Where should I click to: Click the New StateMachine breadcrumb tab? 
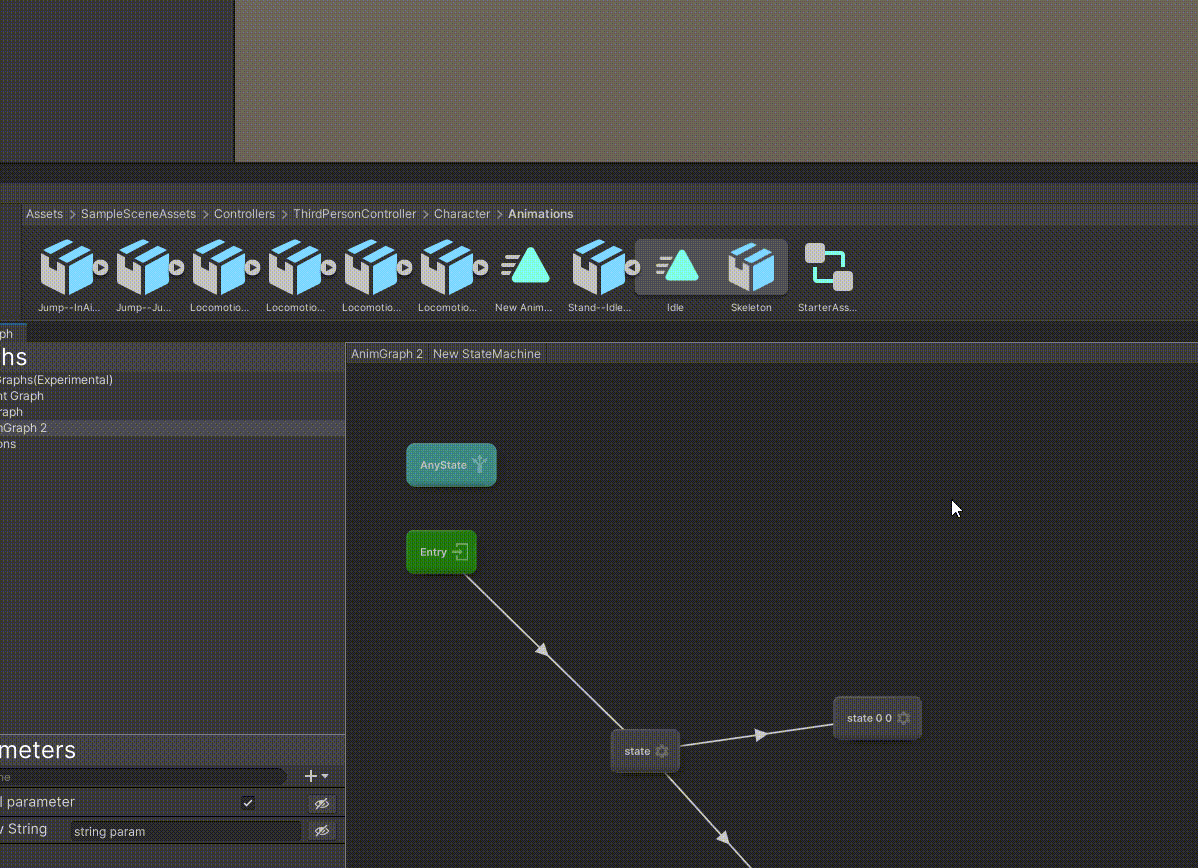click(x=487, y=354)
